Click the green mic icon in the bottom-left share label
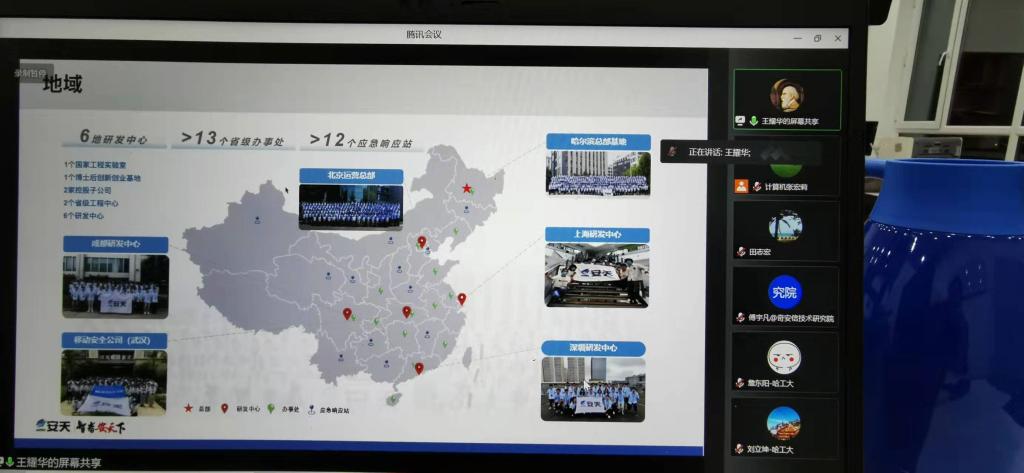This screenshot has width=1024, height=473. (9, 463)
